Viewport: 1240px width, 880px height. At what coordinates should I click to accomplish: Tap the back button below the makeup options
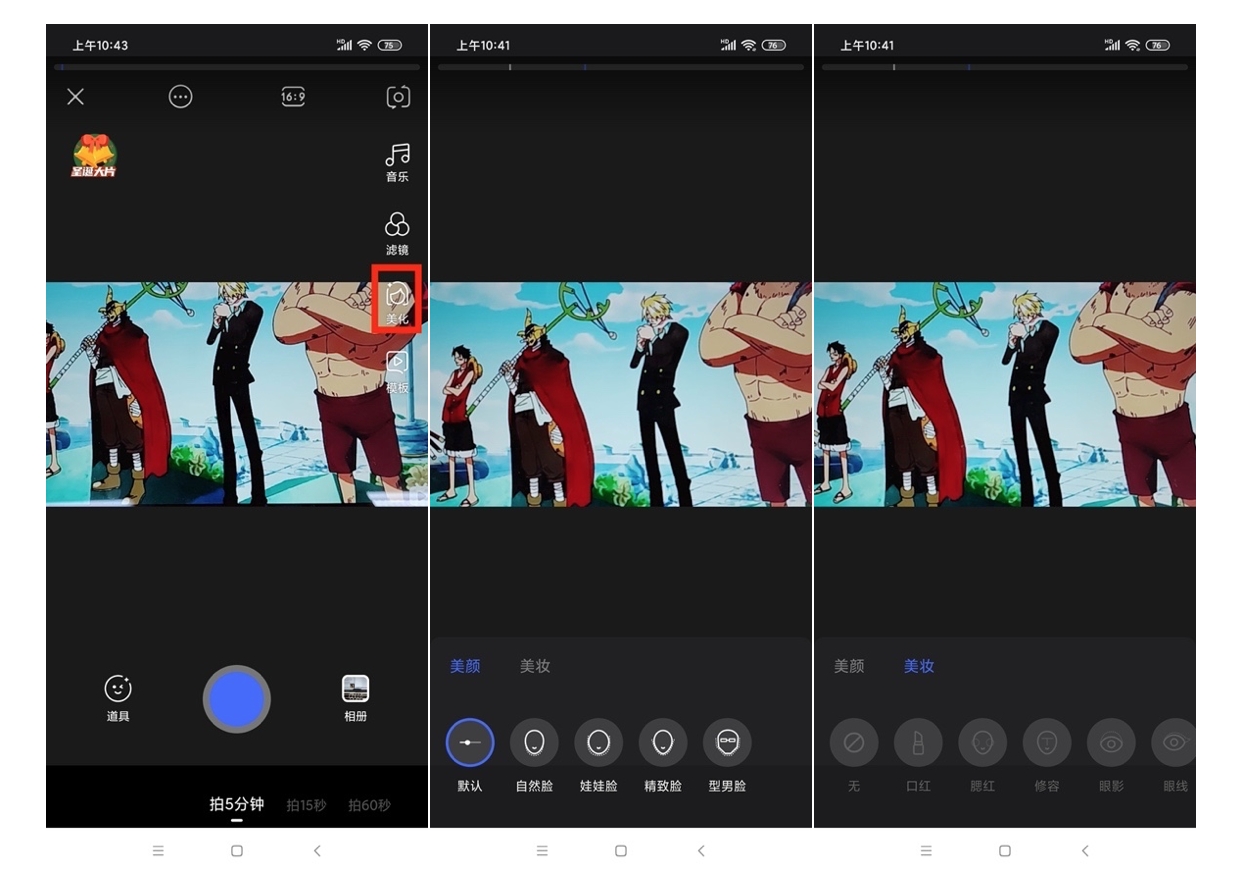coord(1085,851)
